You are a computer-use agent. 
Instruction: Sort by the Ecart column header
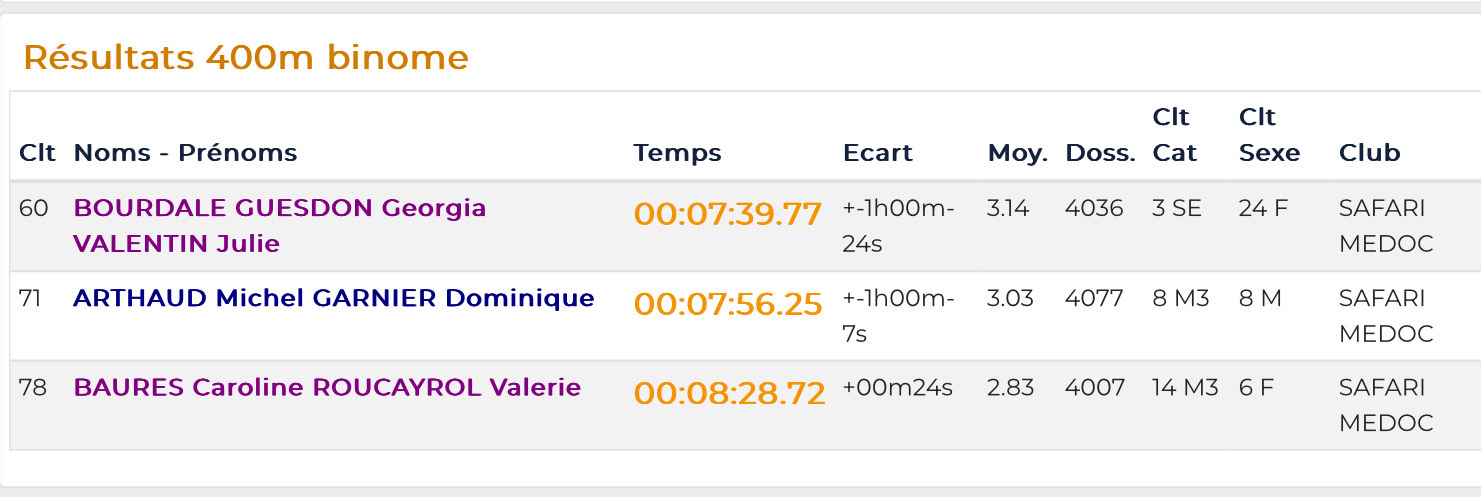click(x=877, y=153)
